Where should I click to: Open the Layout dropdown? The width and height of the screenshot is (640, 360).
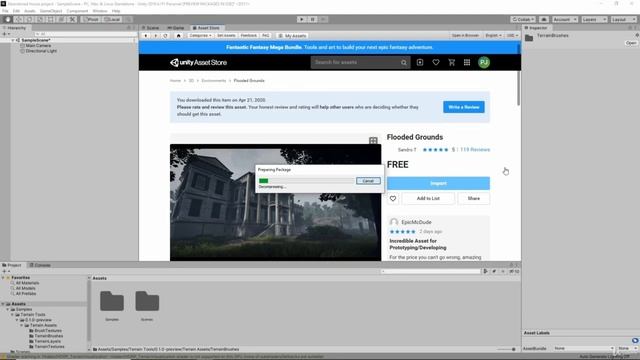coord(623,19)
